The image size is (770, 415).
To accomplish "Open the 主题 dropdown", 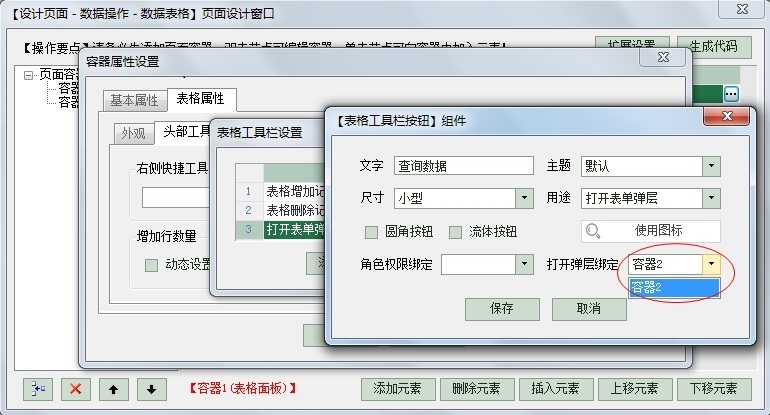I will (x=710, y=166).
